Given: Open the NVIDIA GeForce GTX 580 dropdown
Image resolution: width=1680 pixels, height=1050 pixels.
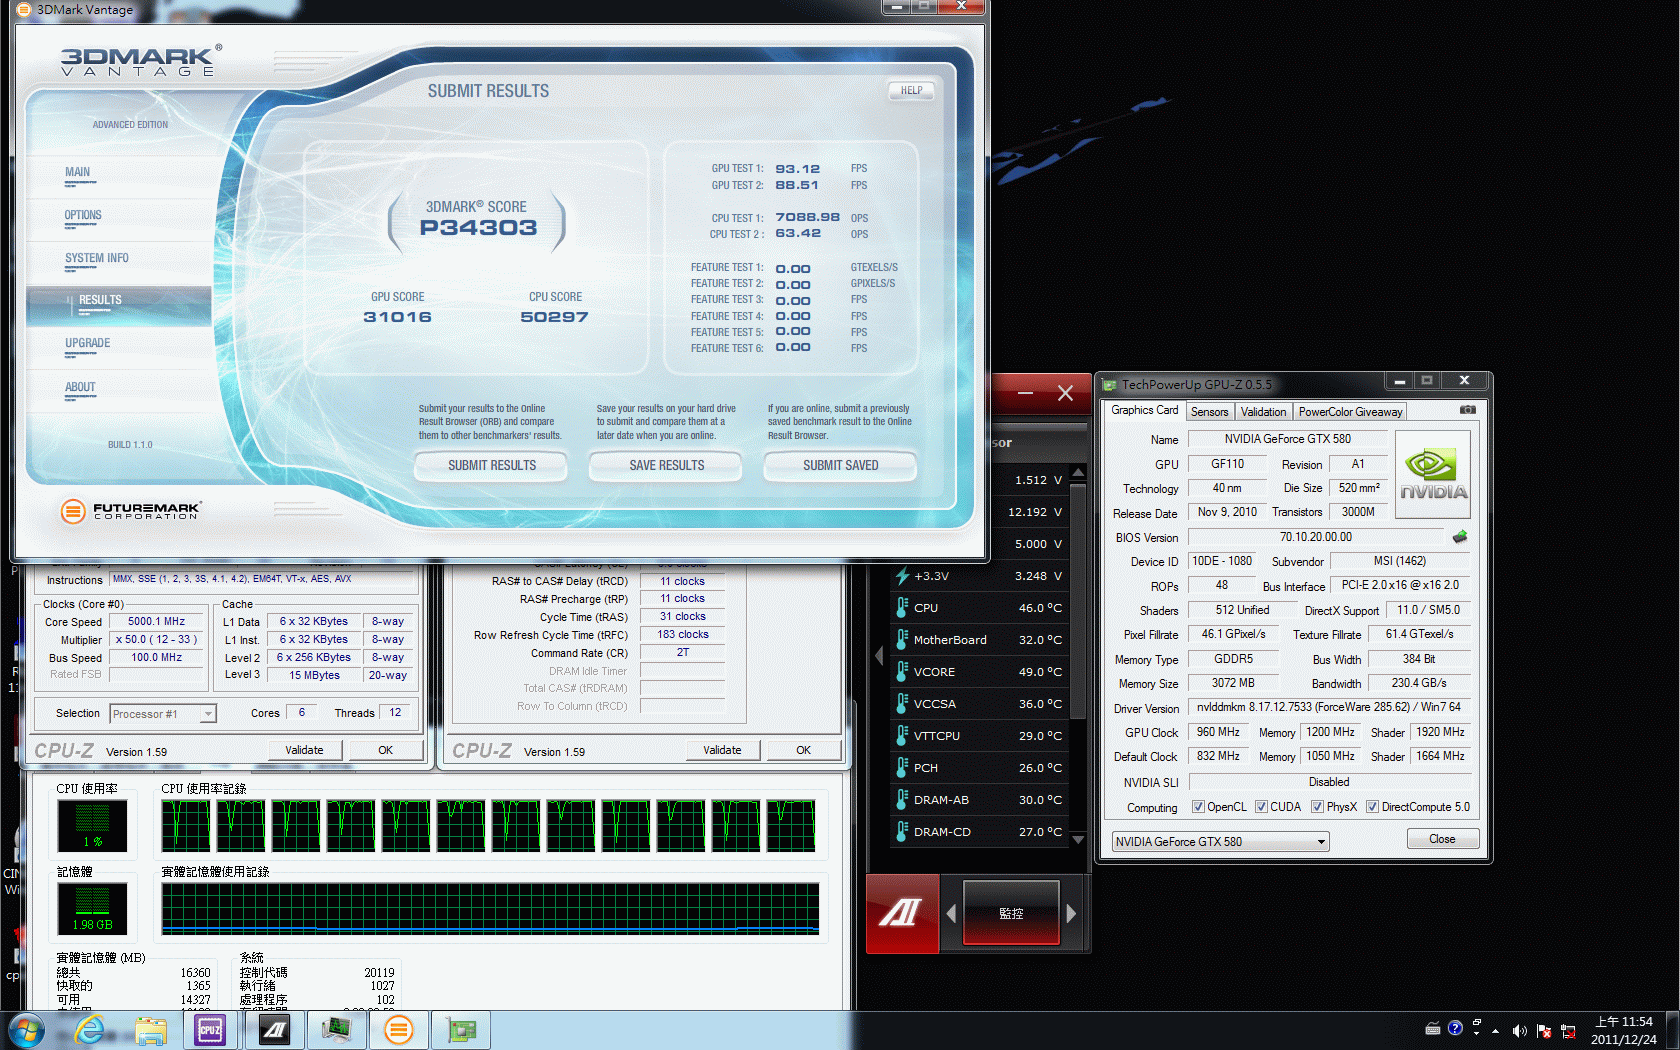Looking at the screenshot, I should (1220, 842).
